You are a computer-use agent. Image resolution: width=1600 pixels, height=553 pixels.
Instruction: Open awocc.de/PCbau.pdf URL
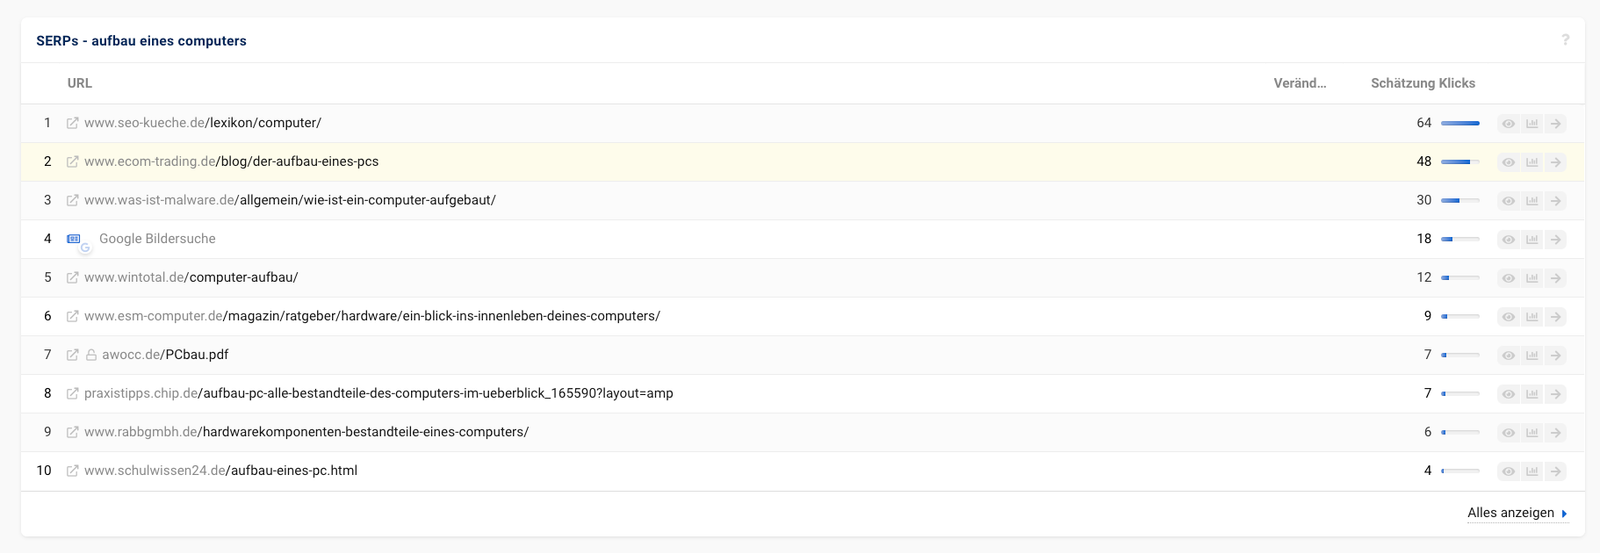[165, 355]
